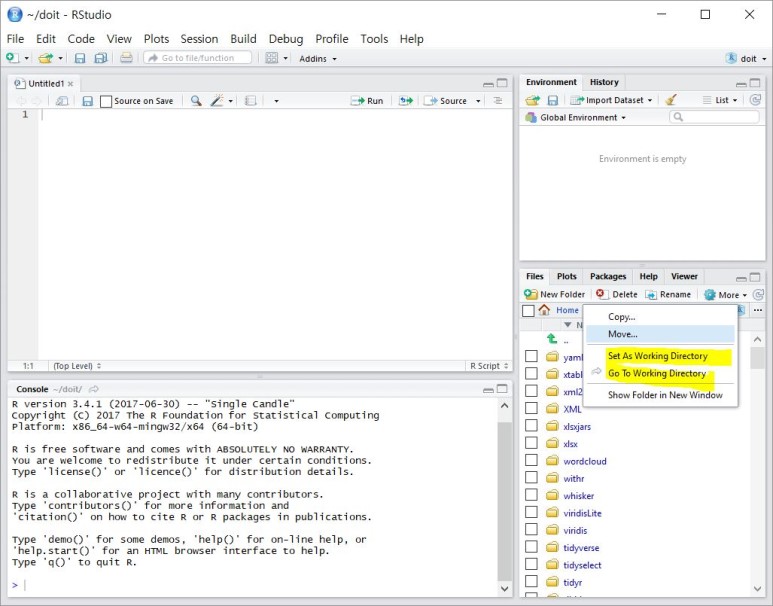Open the doit project dropdown

tap(746, 58)
